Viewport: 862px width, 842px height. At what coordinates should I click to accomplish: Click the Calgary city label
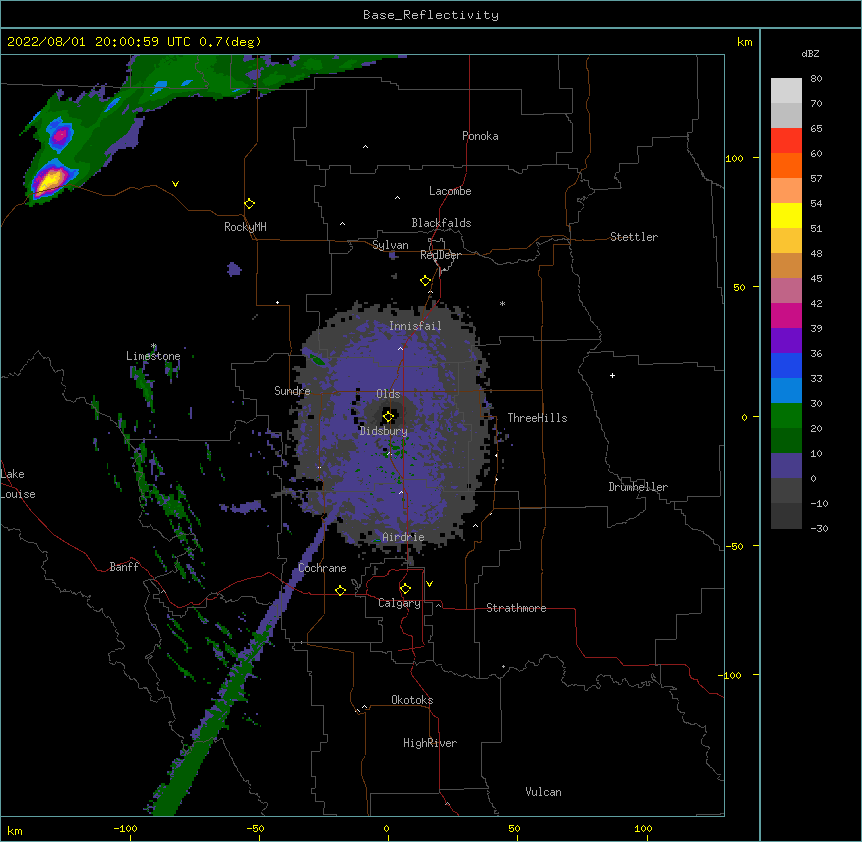click(x=399, y=603)
